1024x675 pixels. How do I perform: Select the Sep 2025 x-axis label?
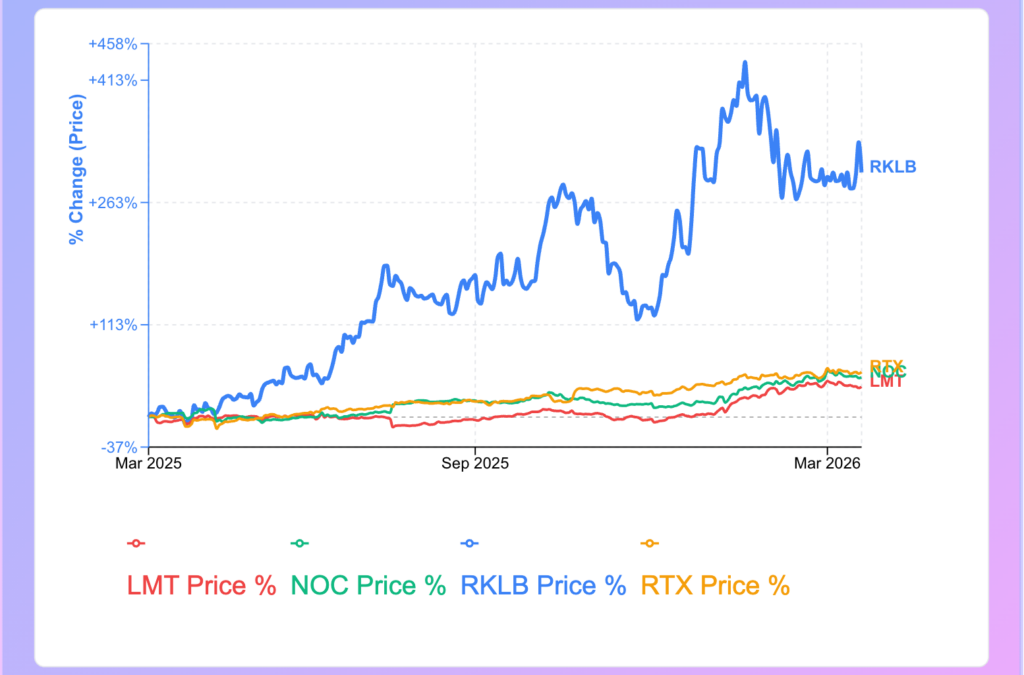[x=475, y=464]
